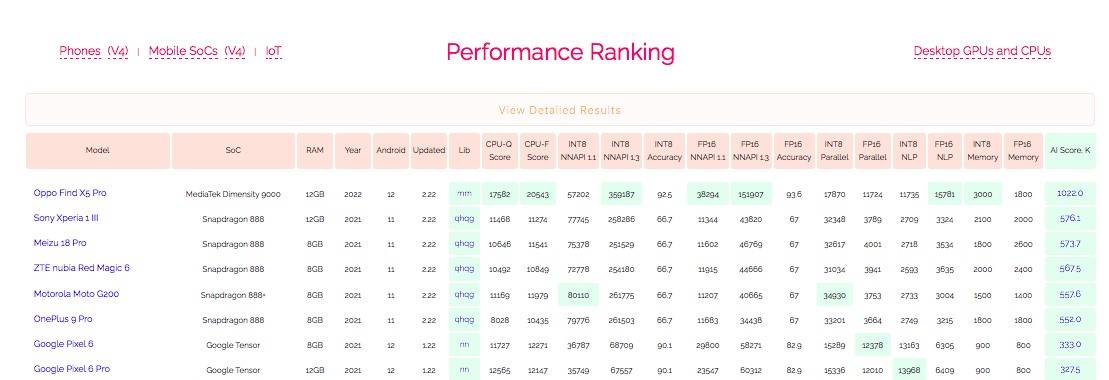Sort by the Updated column header
The width and height of the screenshot is (1109, 380).
click(x=429, y=151)
